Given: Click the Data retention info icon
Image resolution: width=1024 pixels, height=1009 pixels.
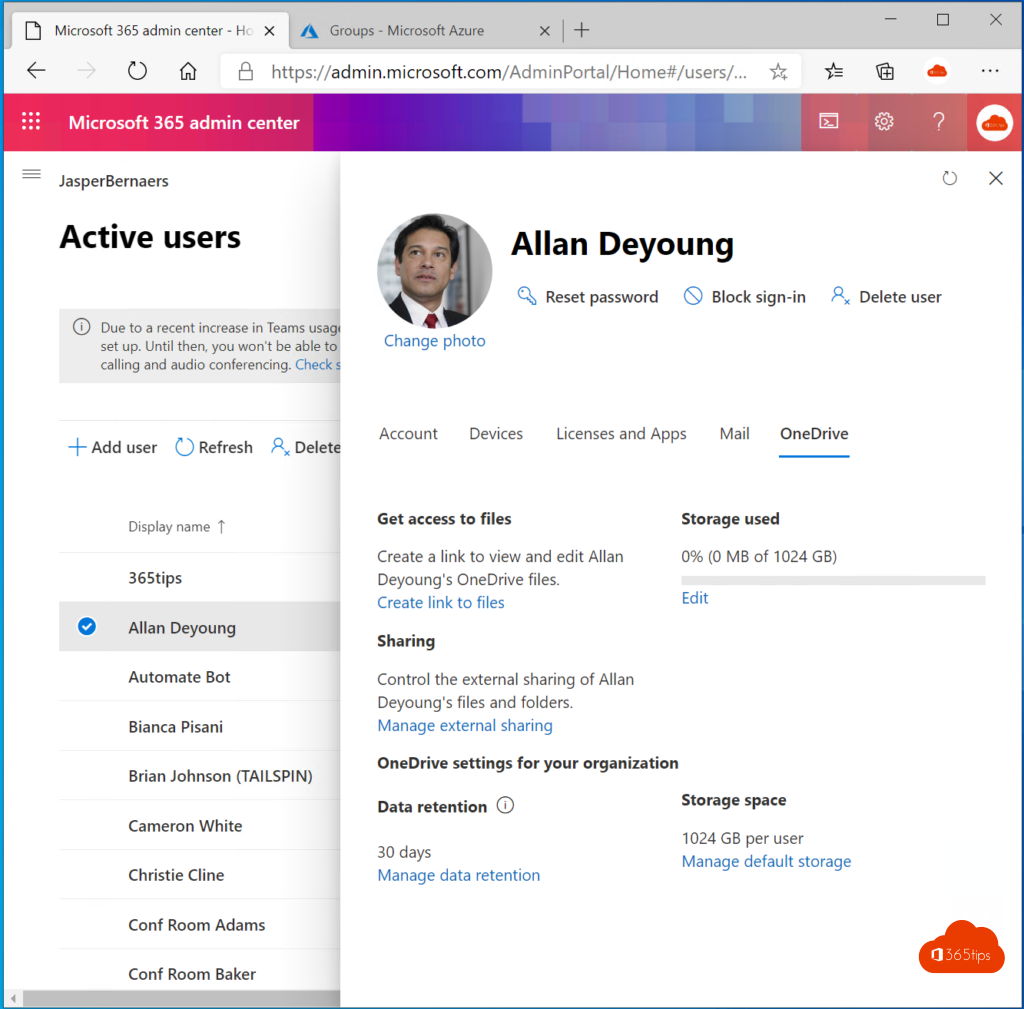Looking at the screenshot, I should coord(505,806).
